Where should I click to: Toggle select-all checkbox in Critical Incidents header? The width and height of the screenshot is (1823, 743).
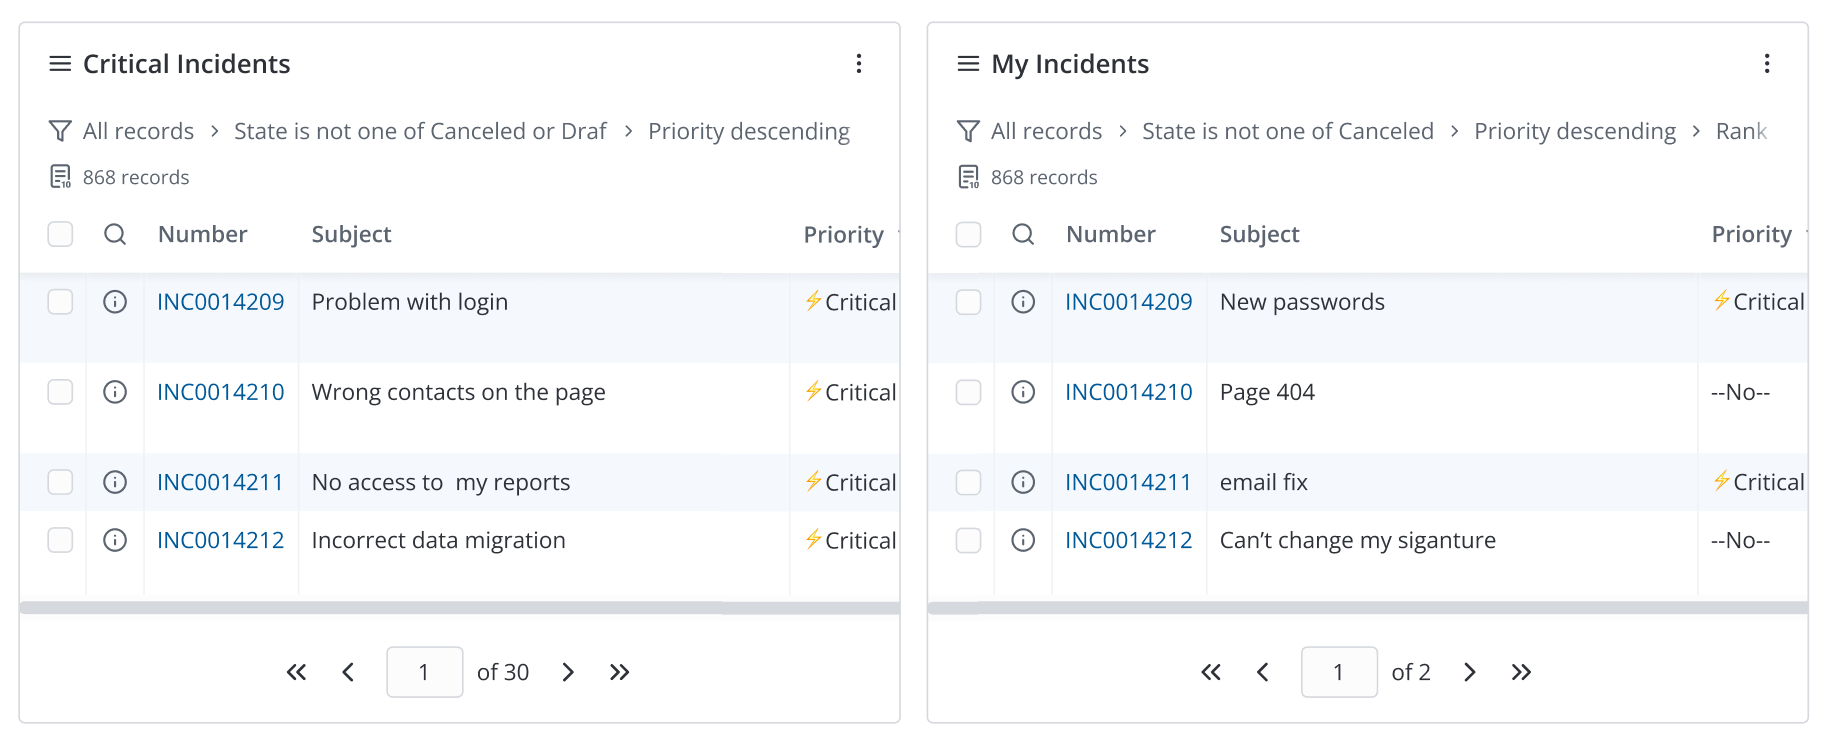[x=60, y=234]
